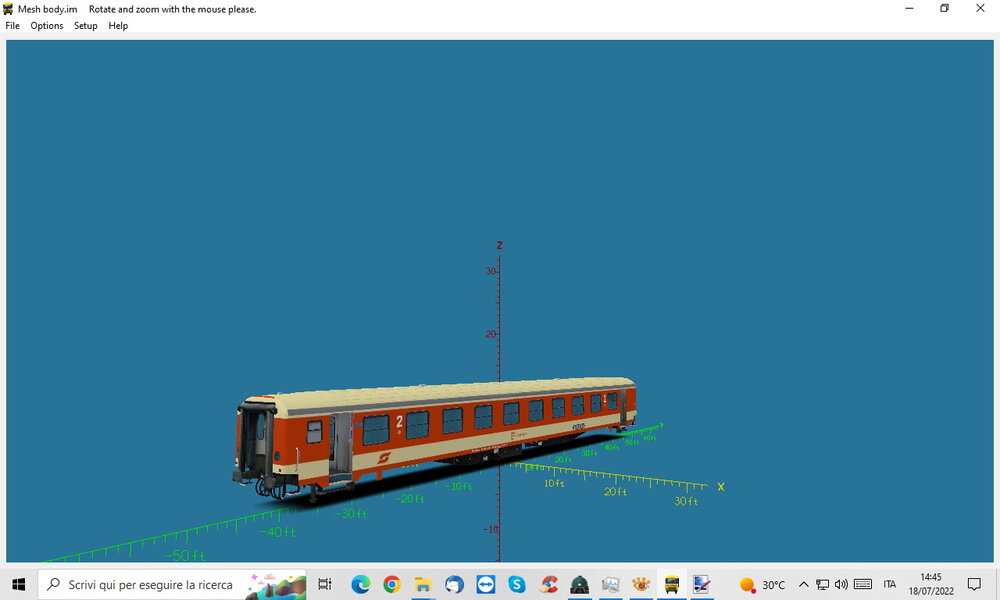Show hidden system tray icons
This screenshot has width=1000, height=600.
804,584
